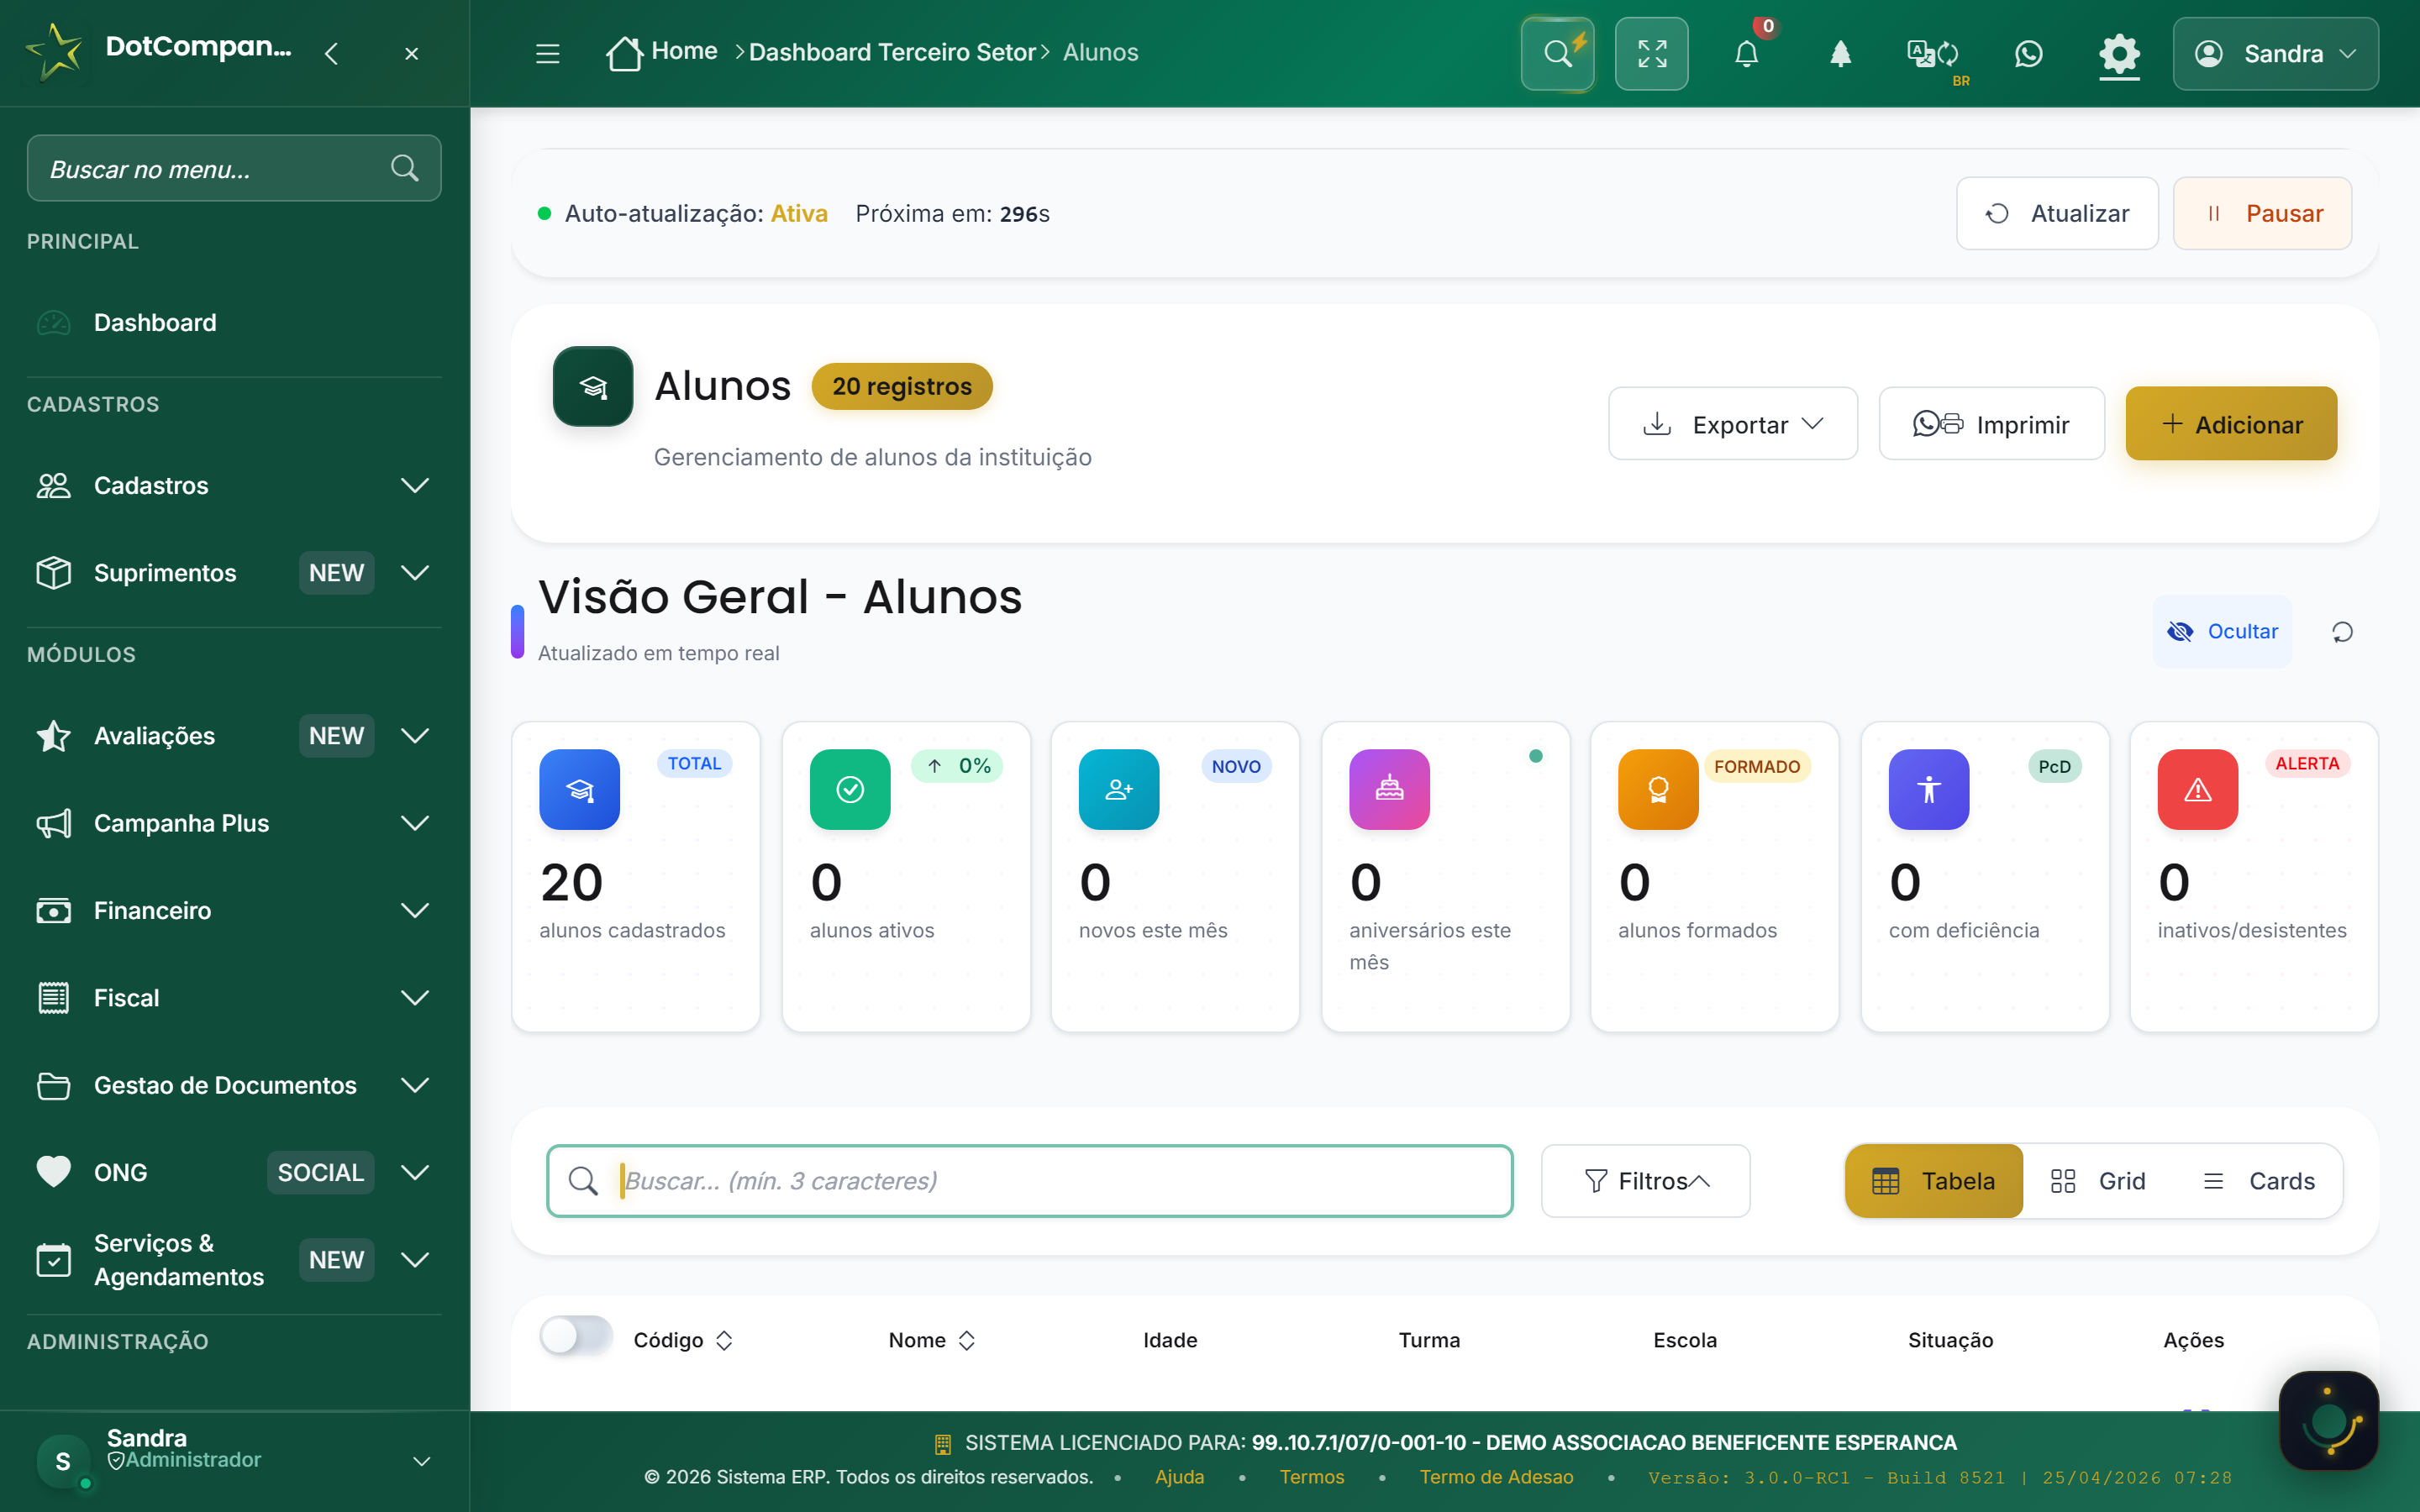Screen dimensions: 2420x1512
Task: Click the Escola column header
Action: [1685, 1340]
